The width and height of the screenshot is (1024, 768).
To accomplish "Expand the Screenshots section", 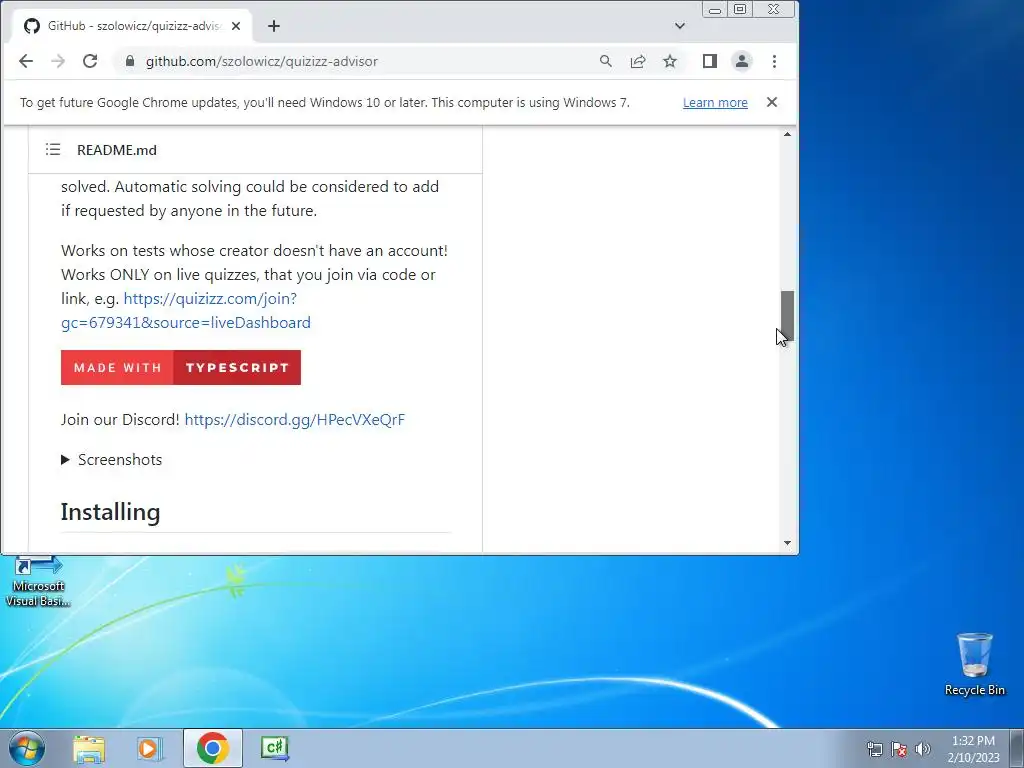I will (112, 459).
